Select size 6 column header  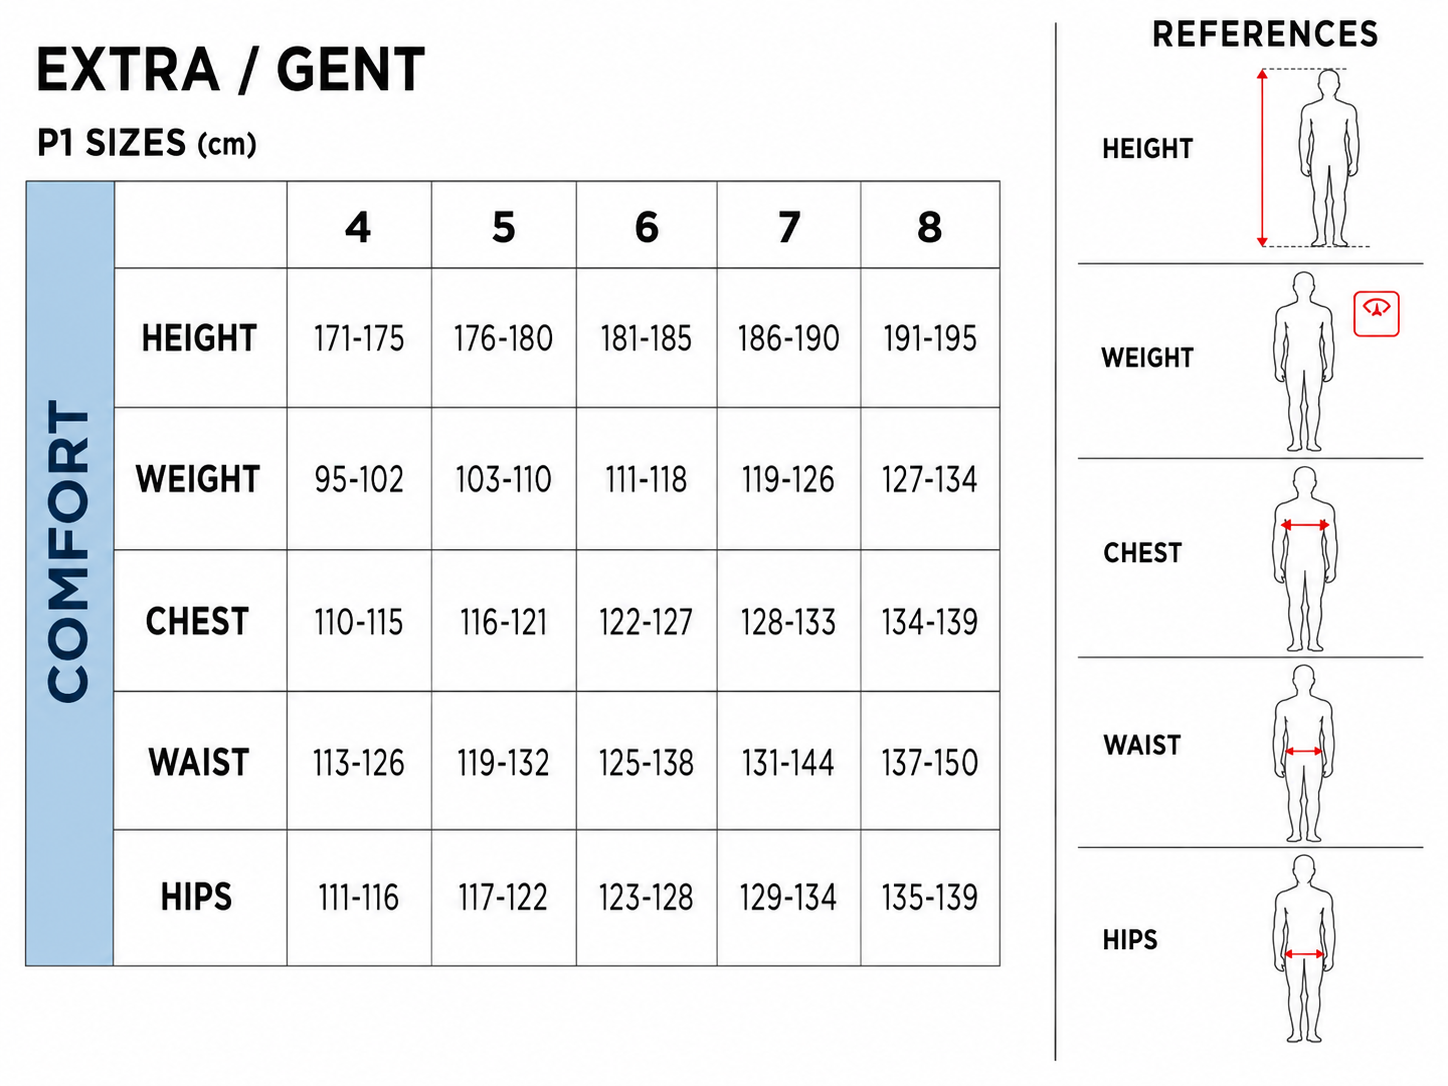647,226
